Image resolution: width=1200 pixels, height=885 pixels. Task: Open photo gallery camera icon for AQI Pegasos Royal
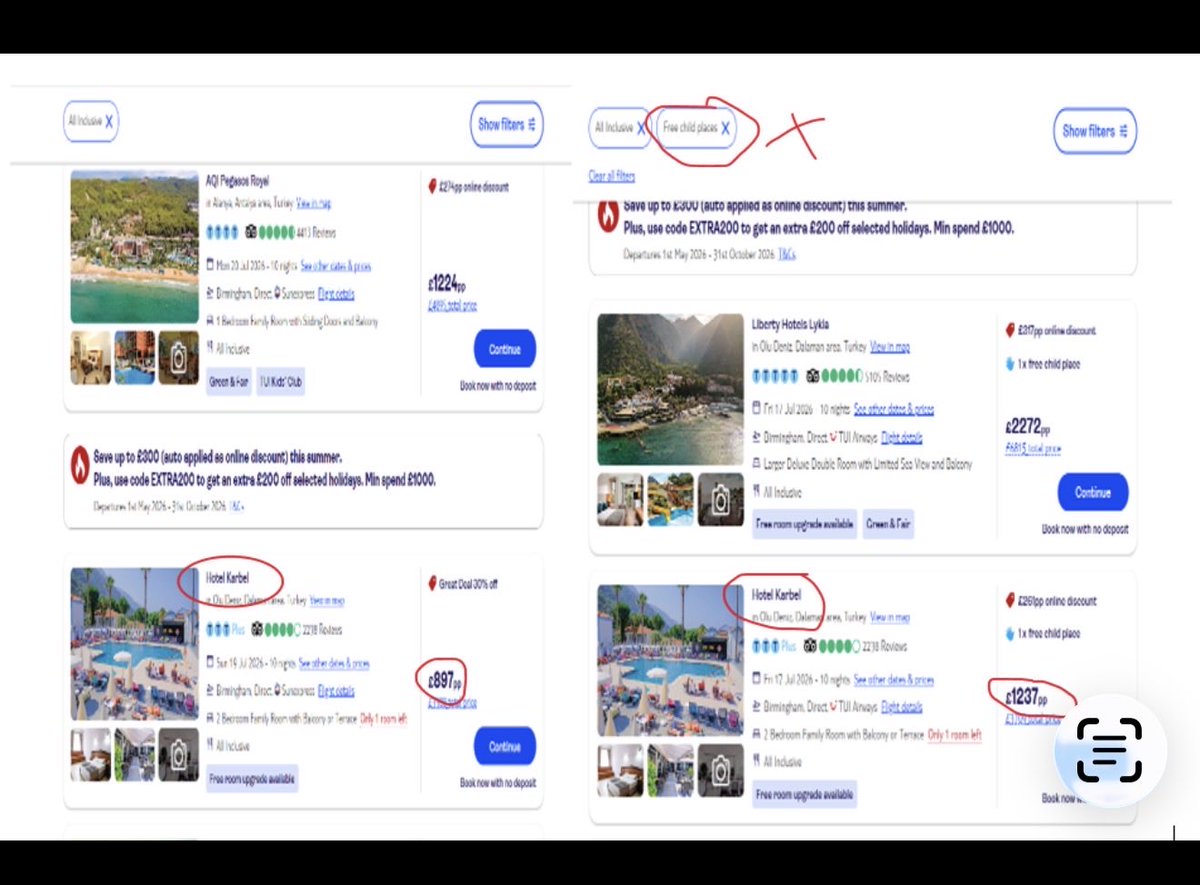(x=179, y=358)
